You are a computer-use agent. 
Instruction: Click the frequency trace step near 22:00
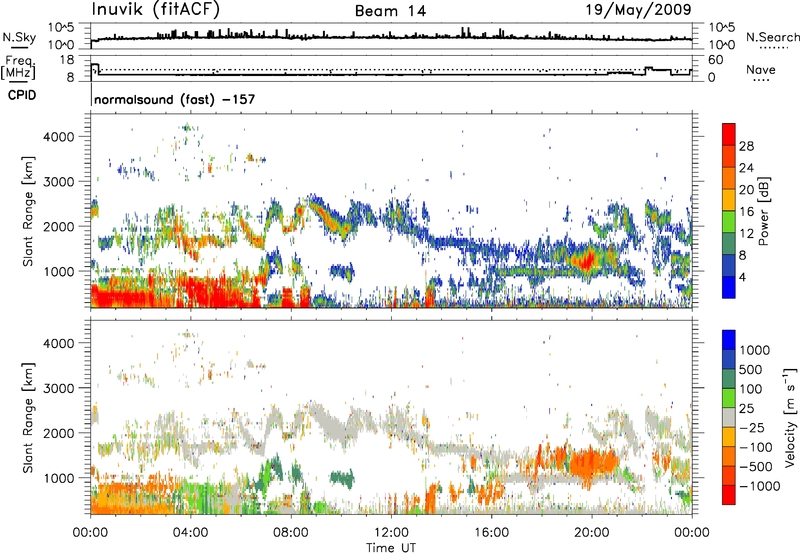[649, 69]
